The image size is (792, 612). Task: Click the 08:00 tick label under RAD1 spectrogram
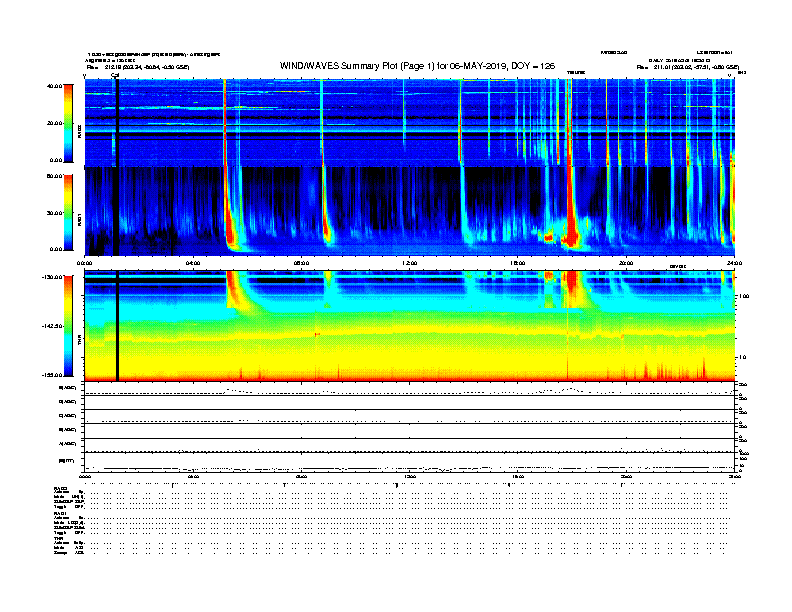click(x=301, y=263)
